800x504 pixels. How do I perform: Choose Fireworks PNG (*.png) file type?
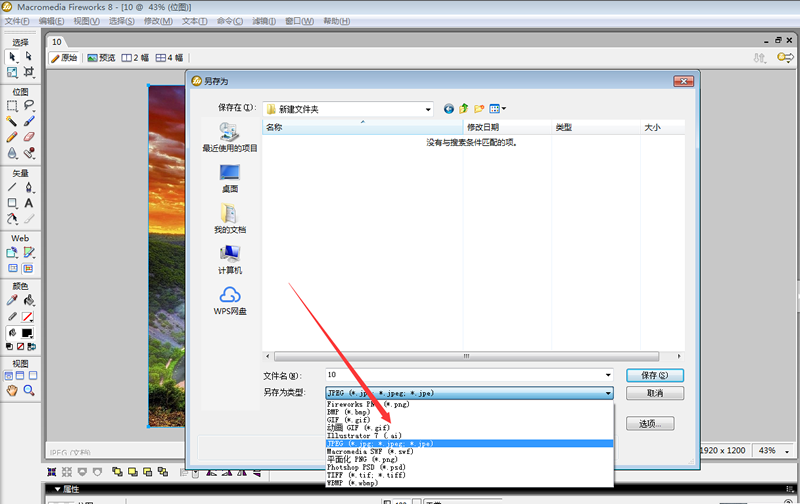(368, 404)
